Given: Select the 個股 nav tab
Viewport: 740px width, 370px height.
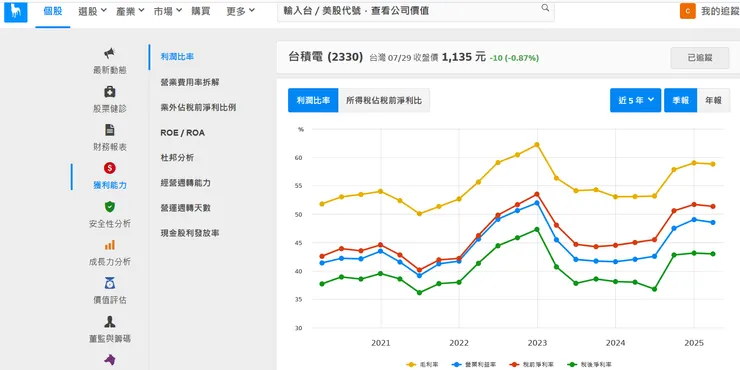Looking at the screenshot, I should pyautogui.click(x=53, y=11).
